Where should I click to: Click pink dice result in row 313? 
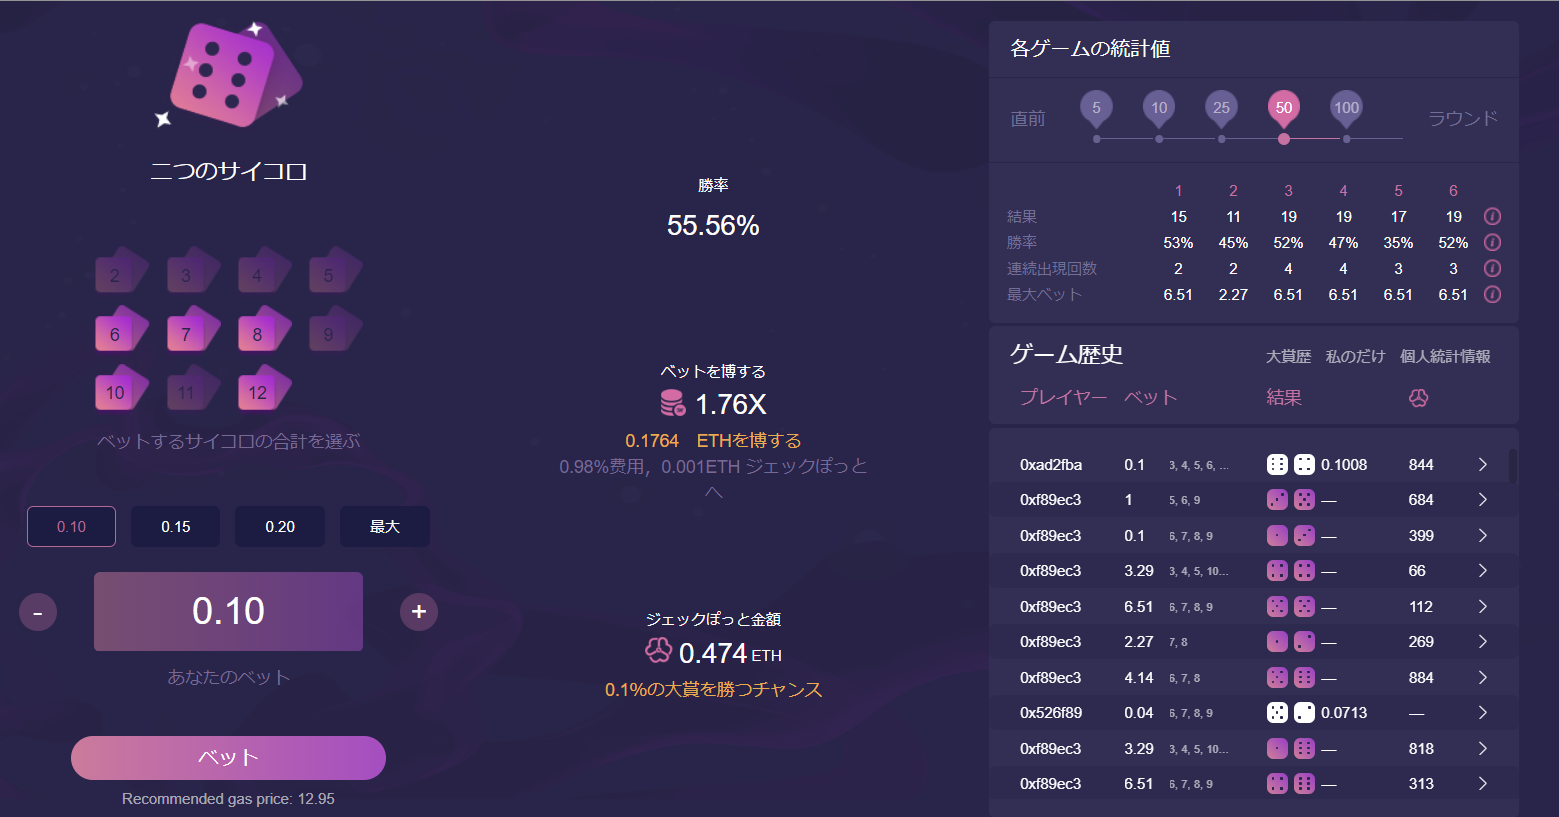pyautogui.click(x=1291, y=783)
